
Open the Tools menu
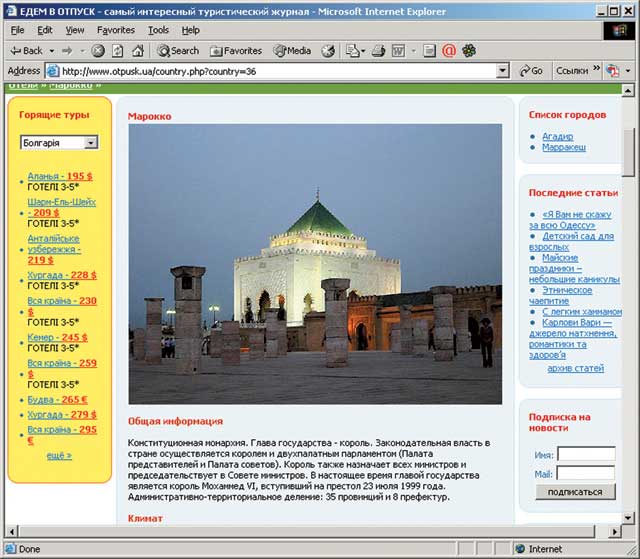[x=158, y=30]
